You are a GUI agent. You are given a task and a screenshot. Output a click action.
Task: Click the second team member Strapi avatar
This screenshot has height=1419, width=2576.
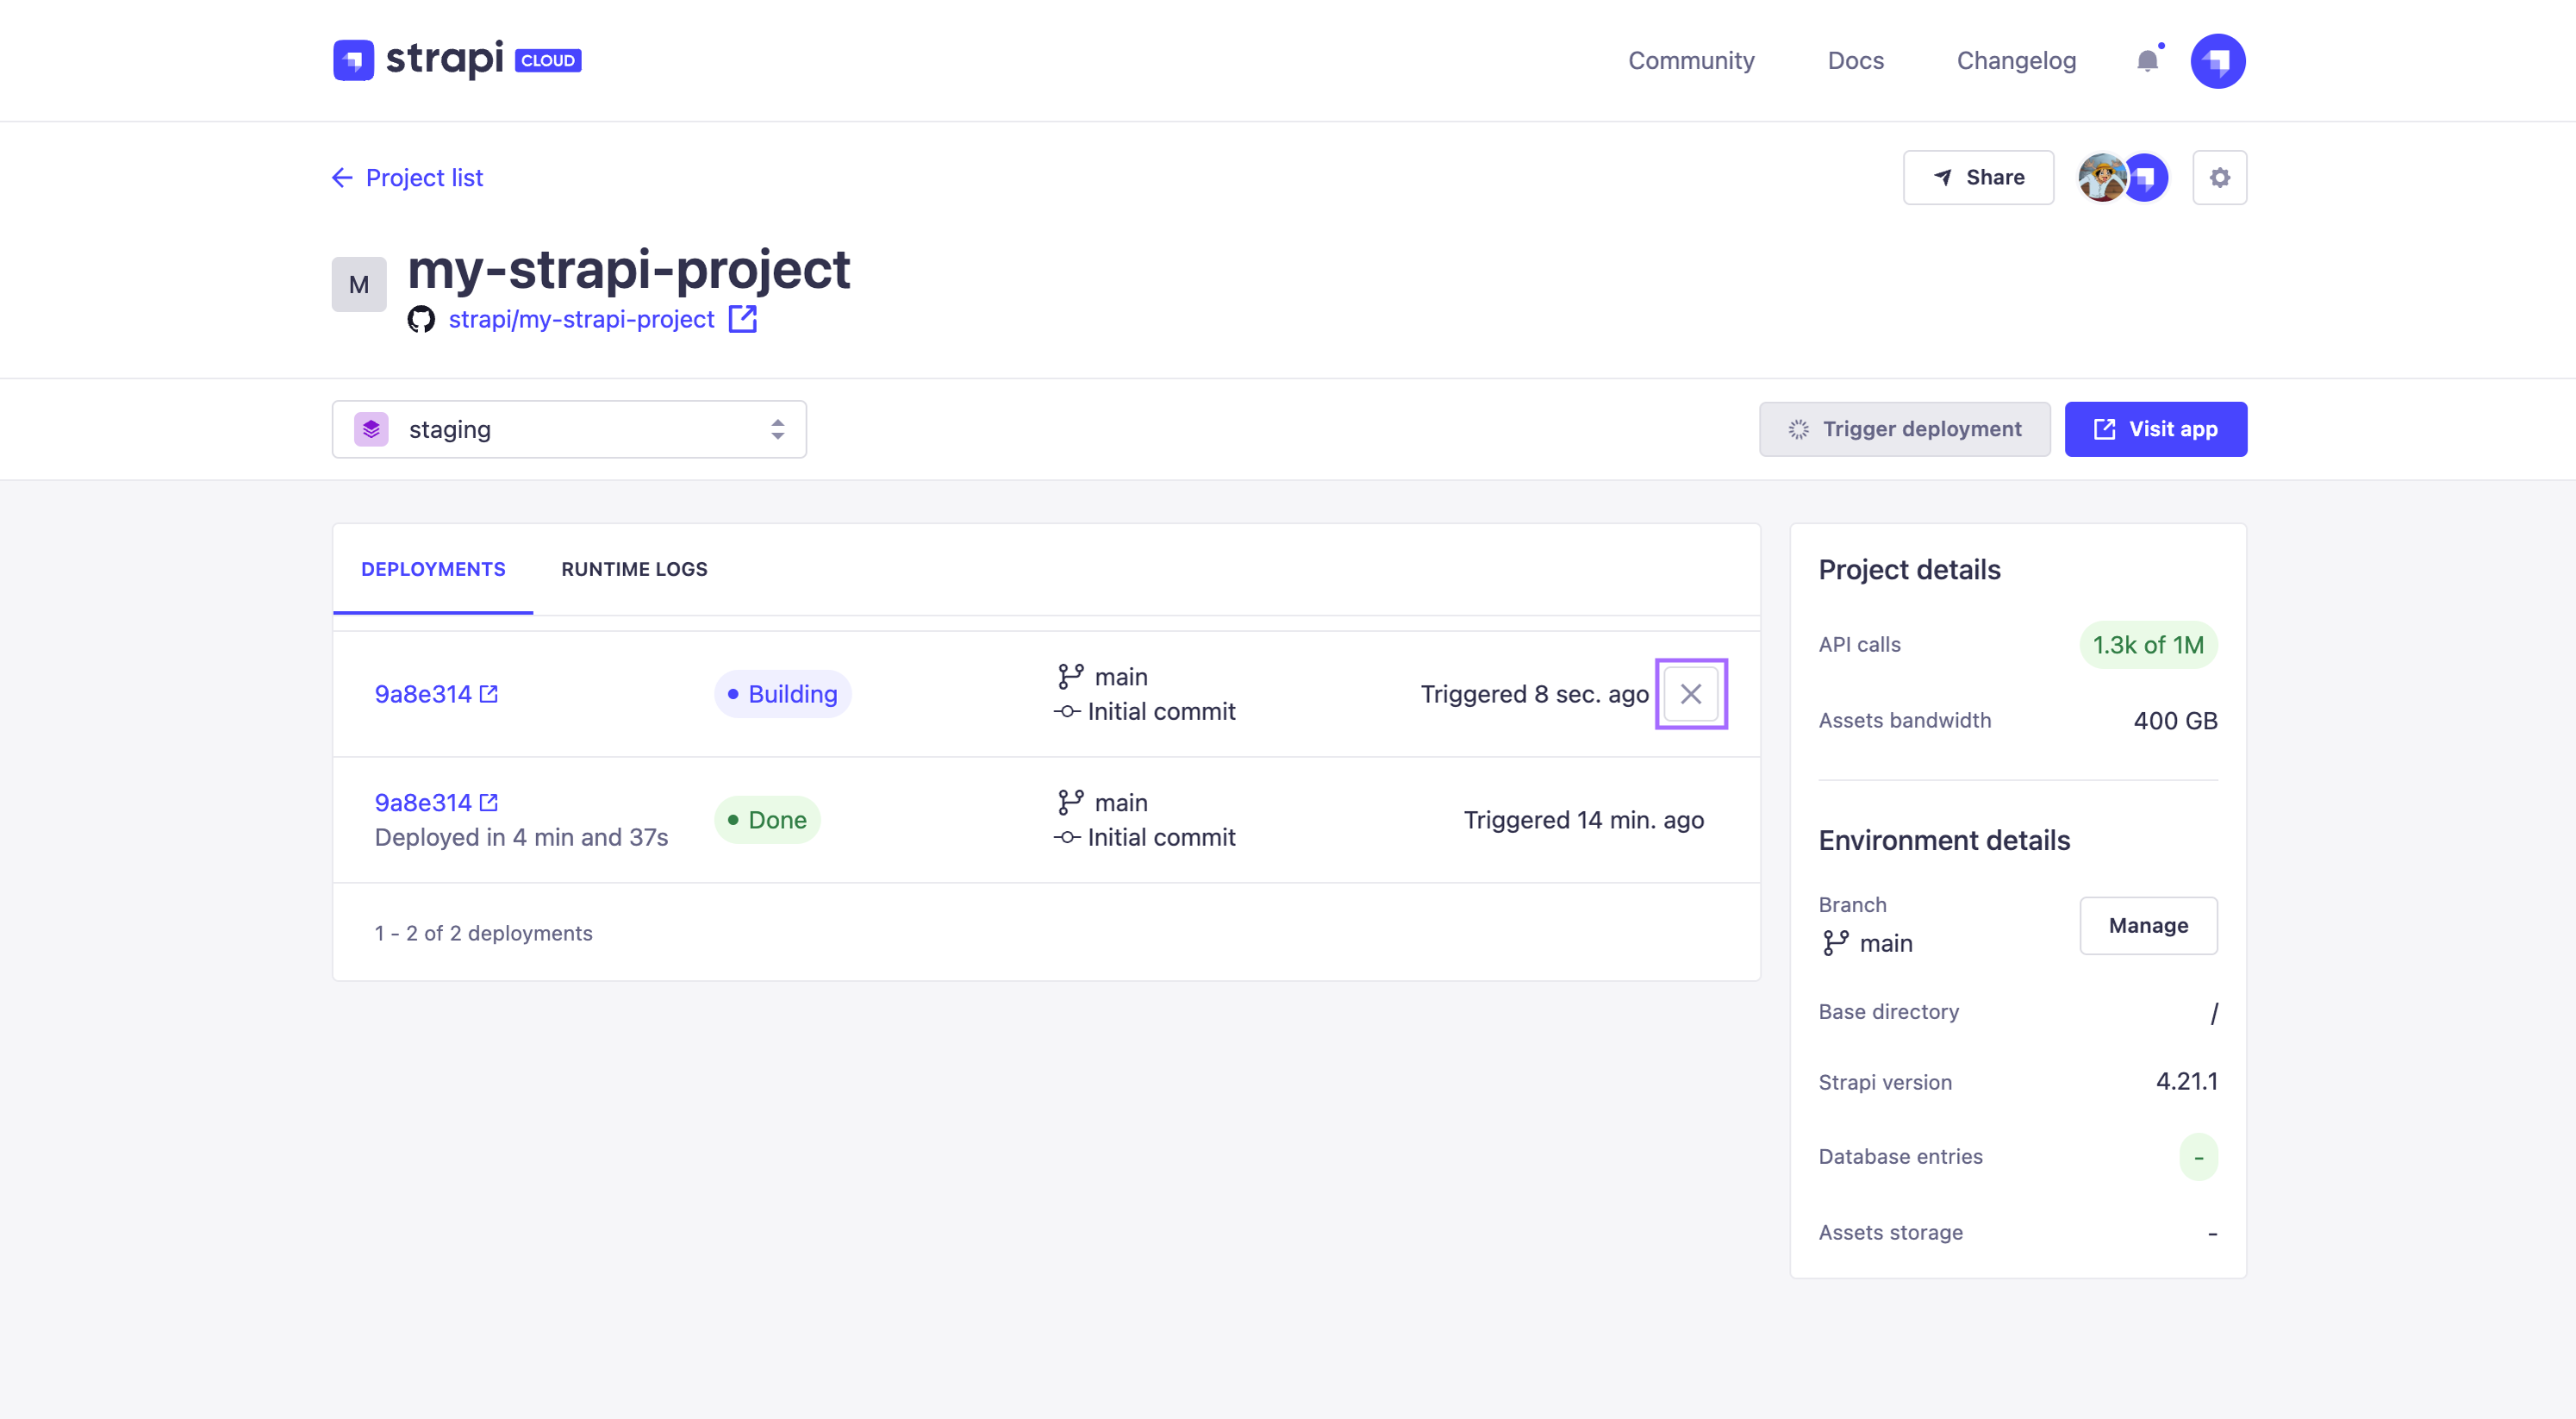[2146, 177]
